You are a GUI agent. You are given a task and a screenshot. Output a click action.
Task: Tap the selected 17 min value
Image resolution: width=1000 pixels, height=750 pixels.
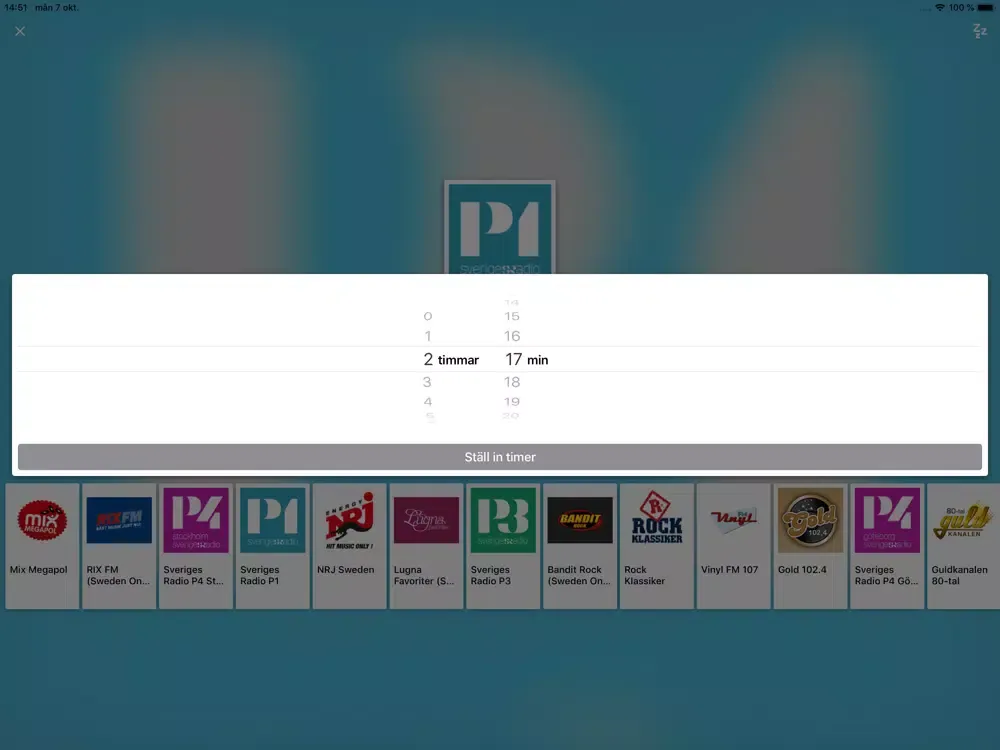coord(527,360)
